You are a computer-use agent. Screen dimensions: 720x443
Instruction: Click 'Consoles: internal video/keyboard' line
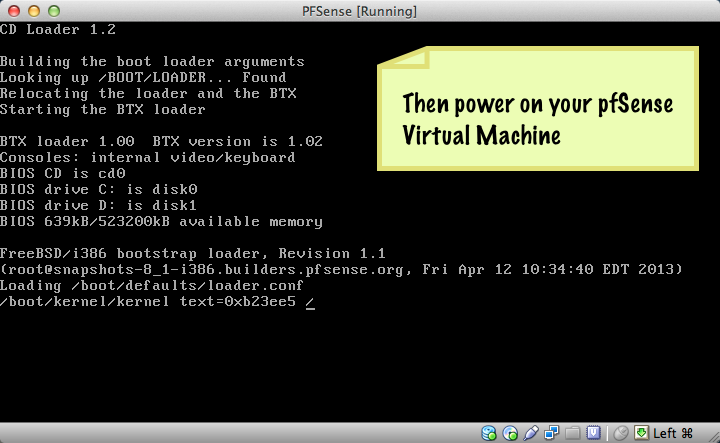[x=147, y=157]
